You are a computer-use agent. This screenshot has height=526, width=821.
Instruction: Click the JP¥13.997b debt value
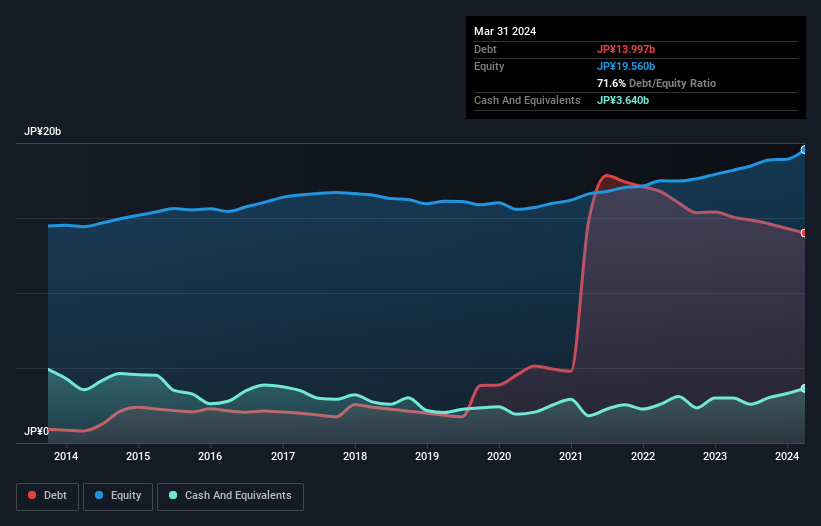pos(626,49)
